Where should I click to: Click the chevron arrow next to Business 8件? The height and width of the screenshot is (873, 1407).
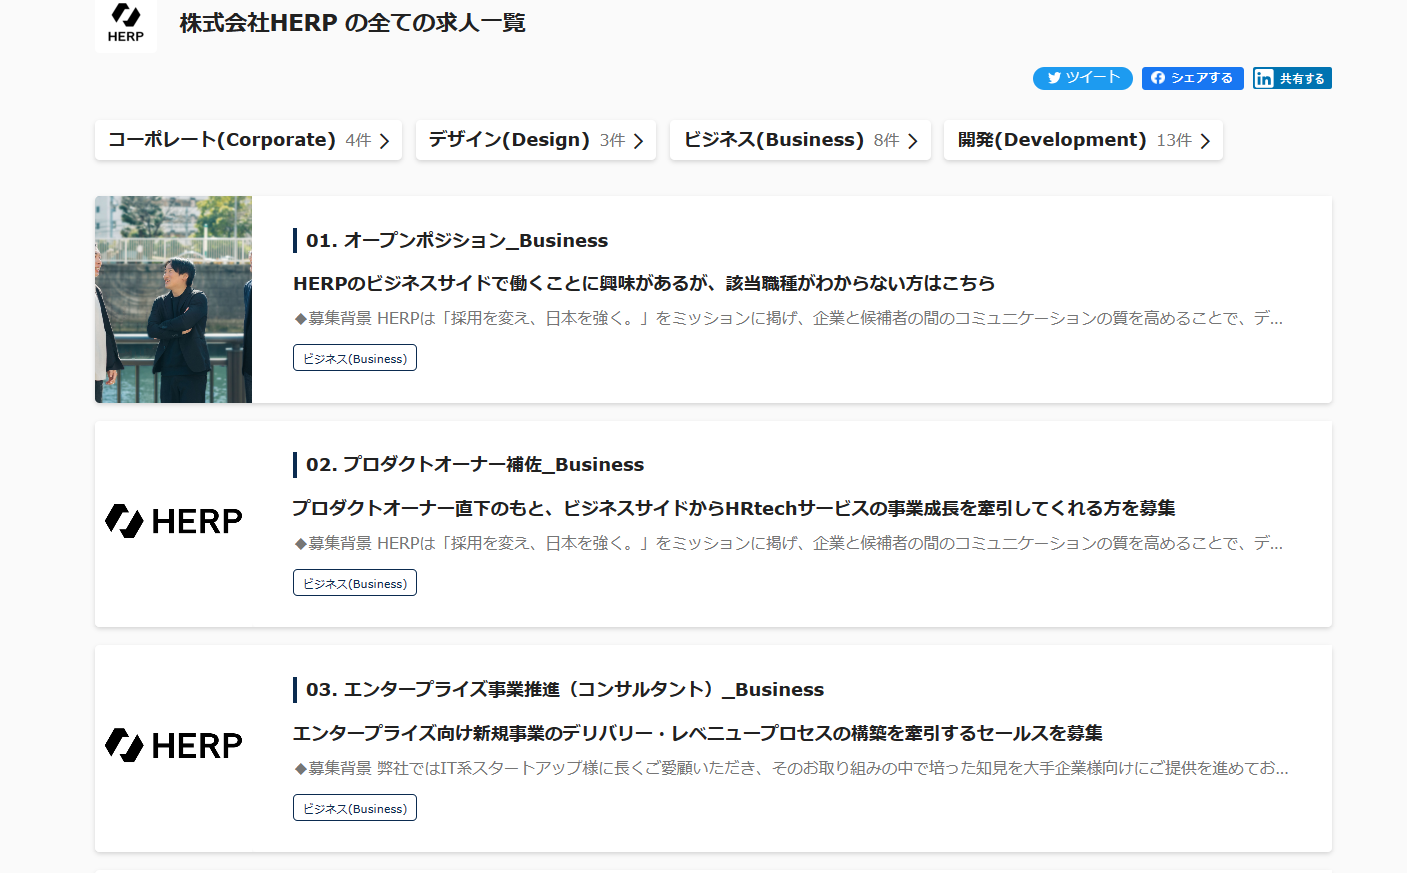point(912,141)
